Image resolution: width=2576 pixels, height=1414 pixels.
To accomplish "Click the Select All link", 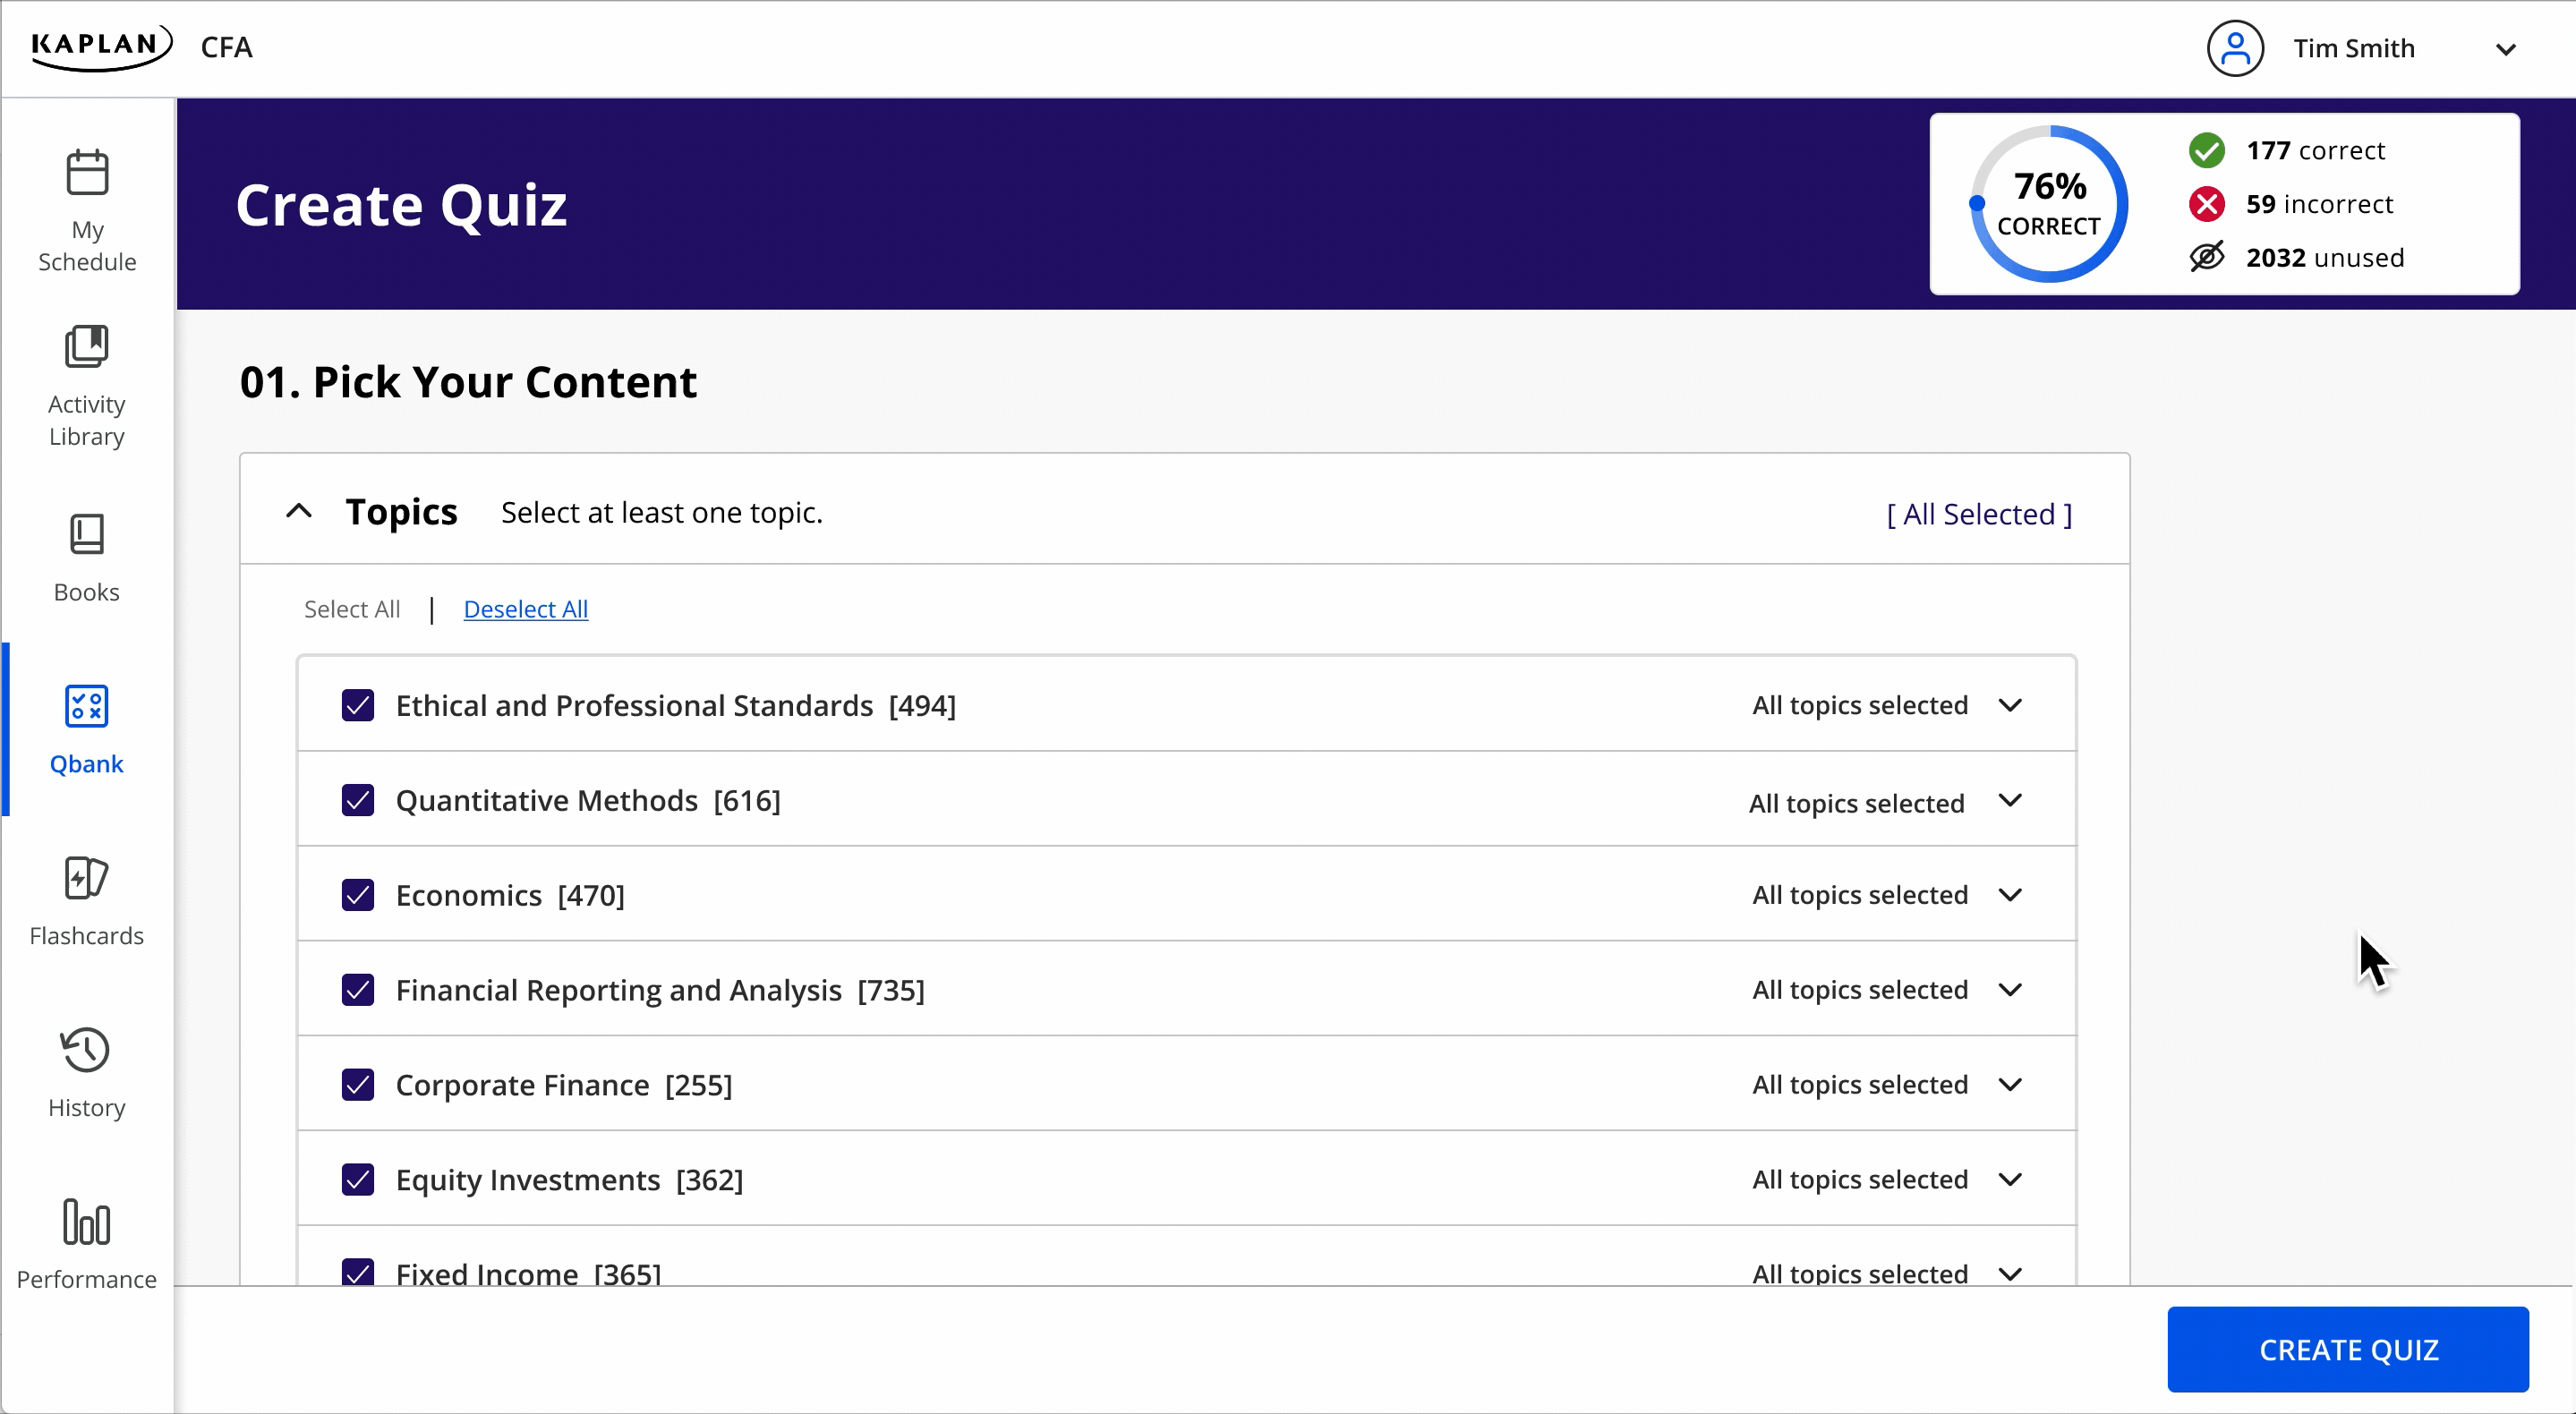I will [352, 609].
